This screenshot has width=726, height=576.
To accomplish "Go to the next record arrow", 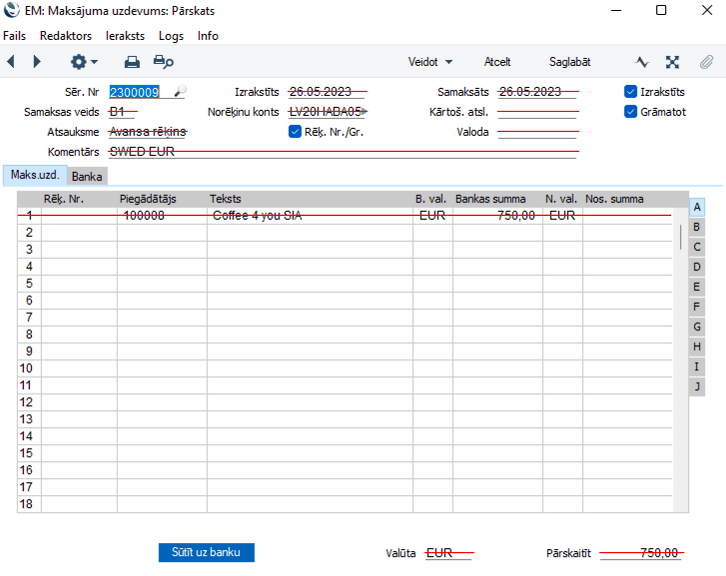I will click(x=37, y=62).
